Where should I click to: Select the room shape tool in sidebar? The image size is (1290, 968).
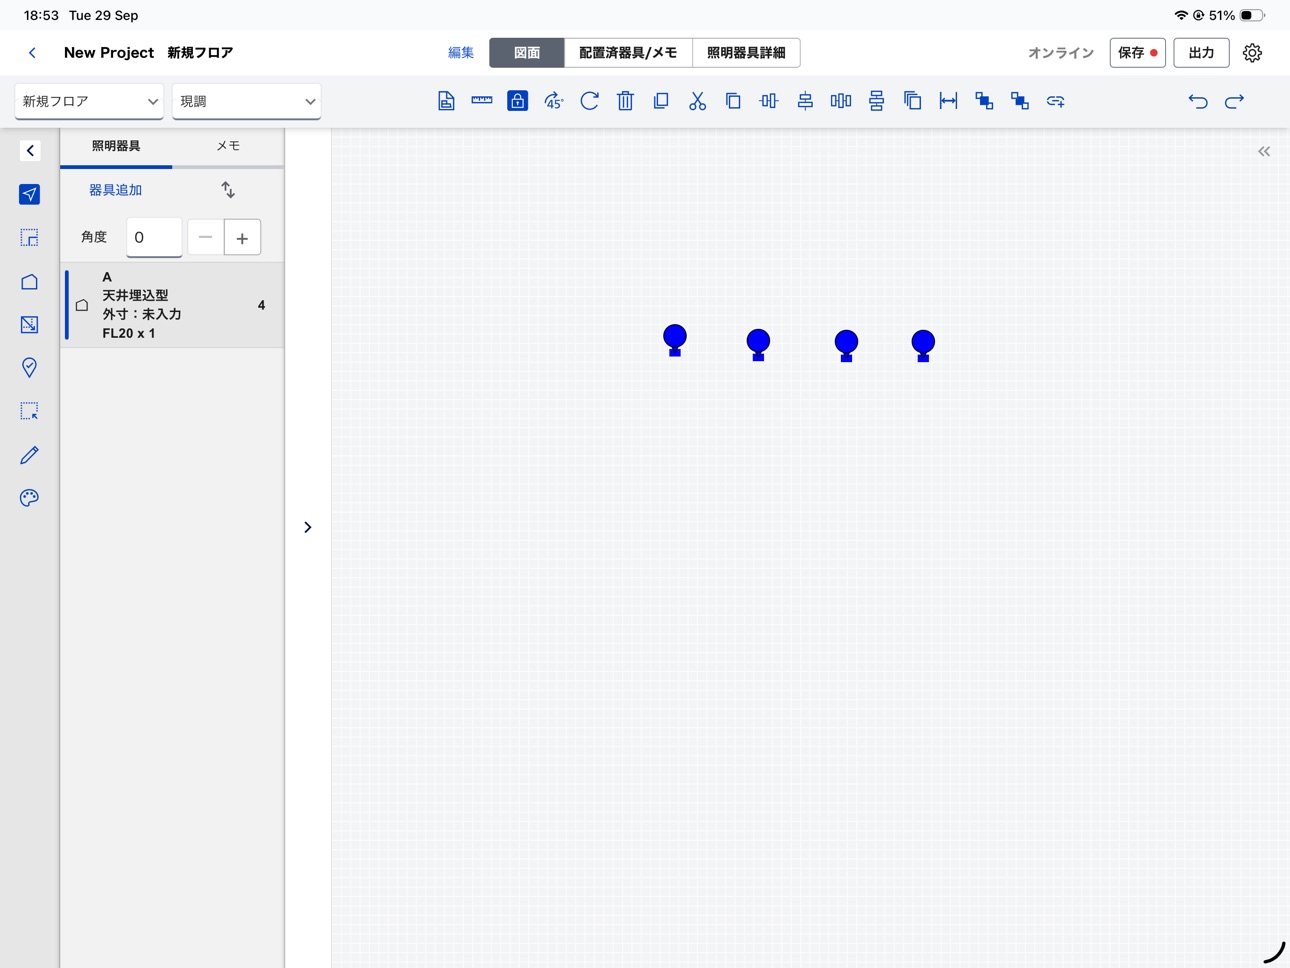29,282
